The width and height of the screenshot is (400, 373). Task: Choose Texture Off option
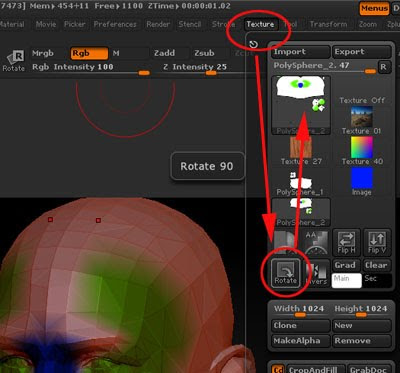click(x=362, y=100)
